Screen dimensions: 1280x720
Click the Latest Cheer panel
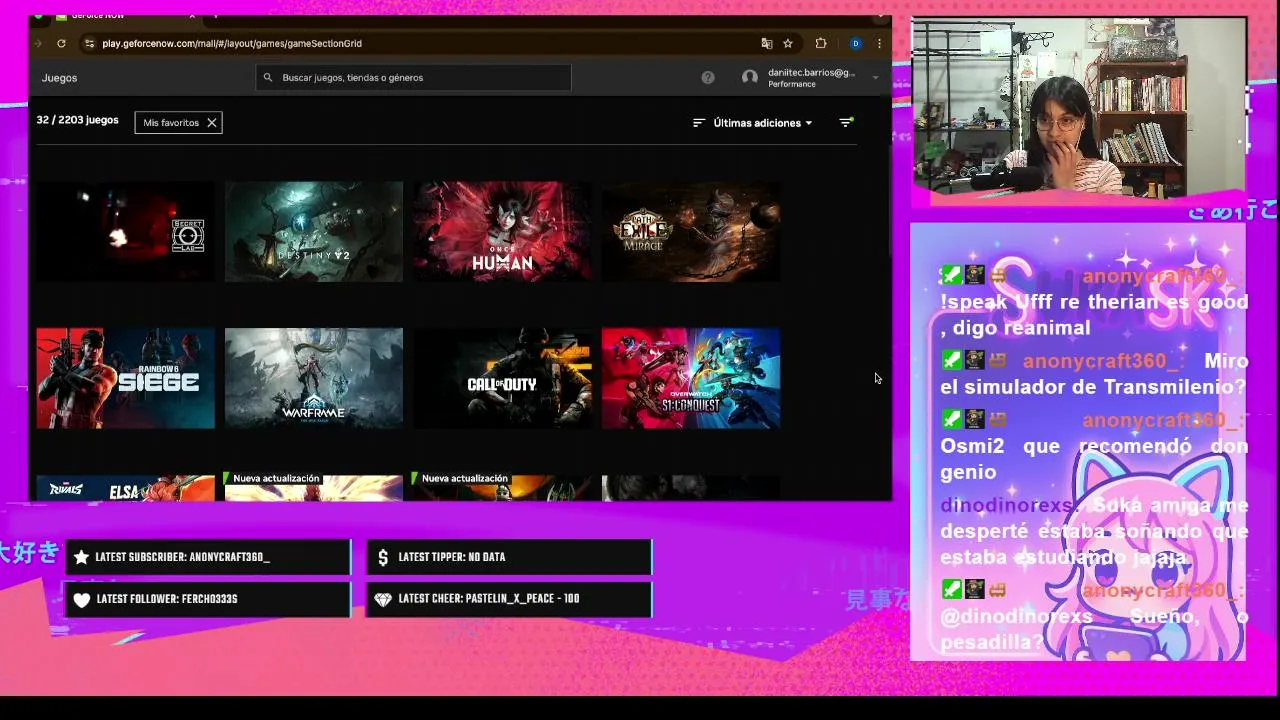pyautogui.click(x=509, y=599)
